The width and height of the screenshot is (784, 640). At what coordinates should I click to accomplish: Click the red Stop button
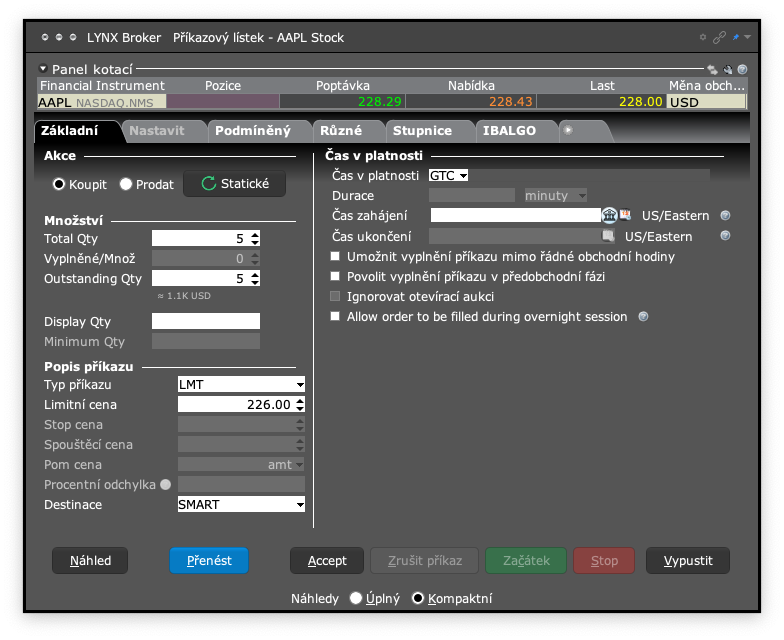604,560
